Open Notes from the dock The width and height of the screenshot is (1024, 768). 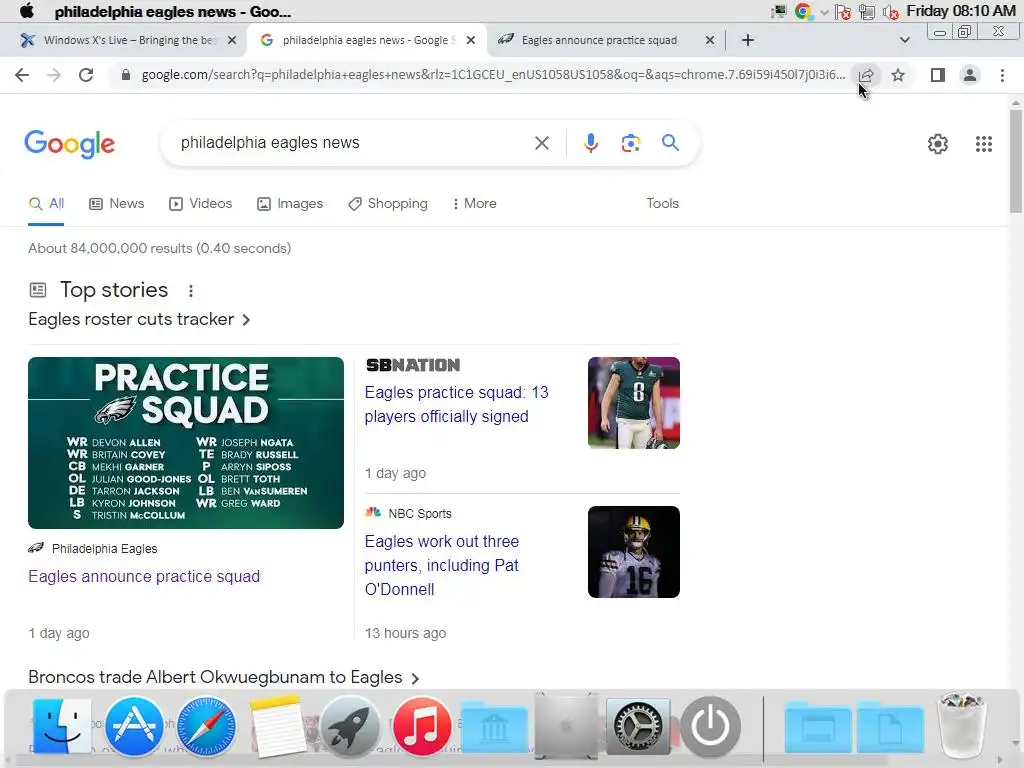(277, 726)
